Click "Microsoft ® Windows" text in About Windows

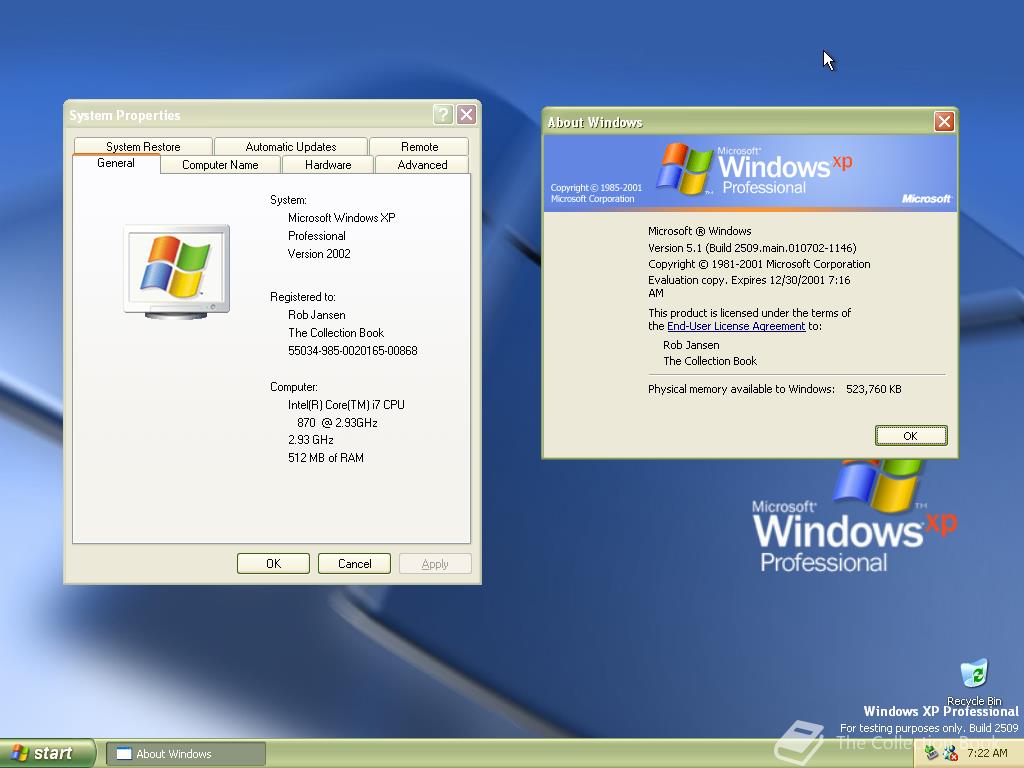click(x=699, y=231)
